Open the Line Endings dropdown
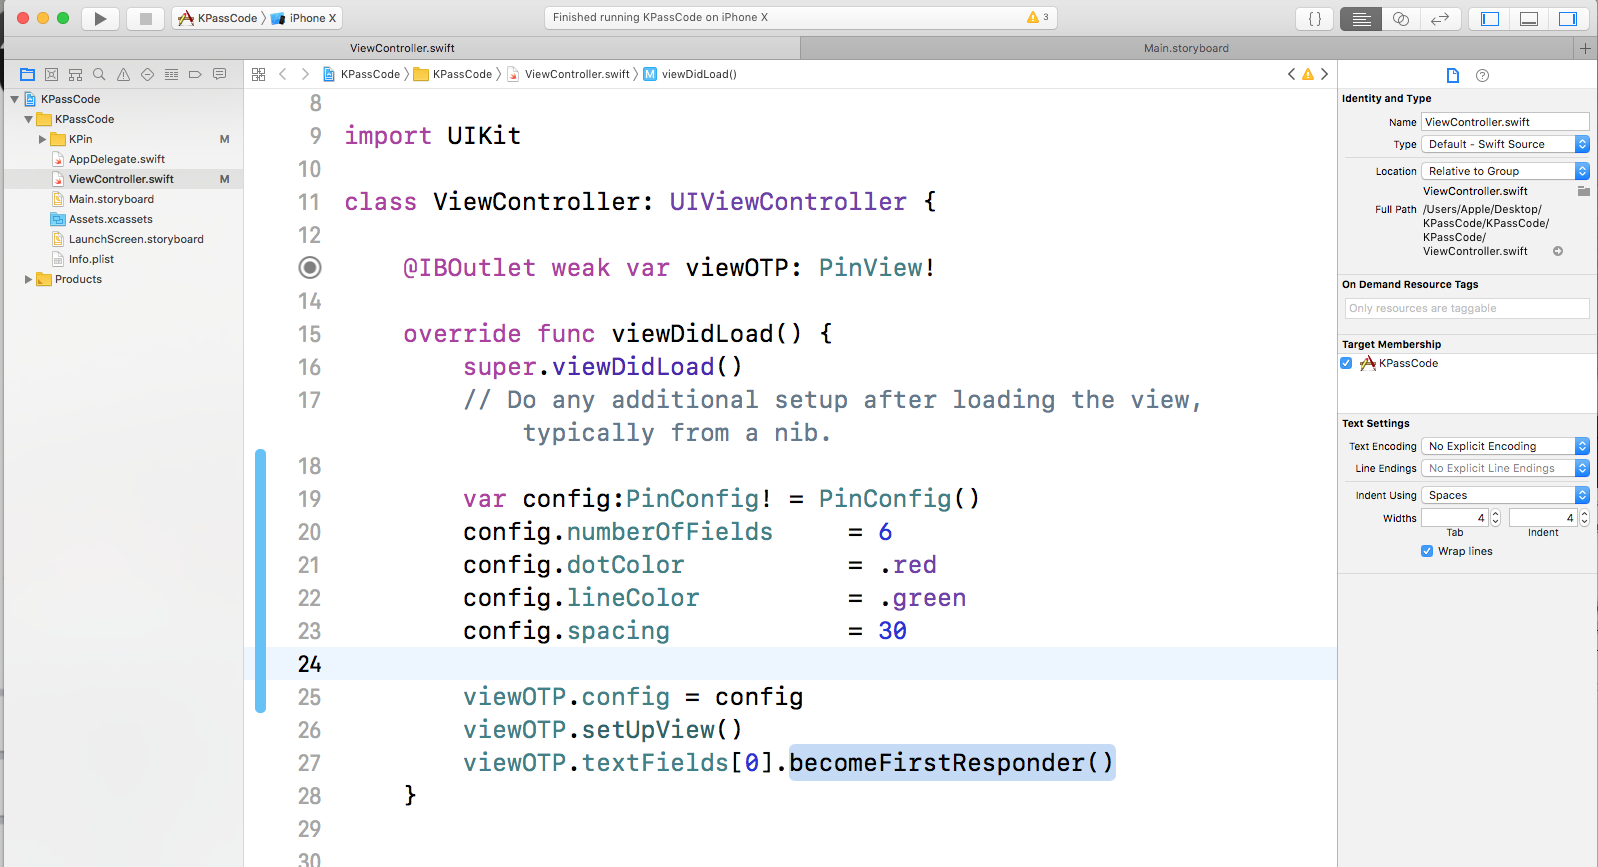The image size is (1598, 867). pos(1505,468)
